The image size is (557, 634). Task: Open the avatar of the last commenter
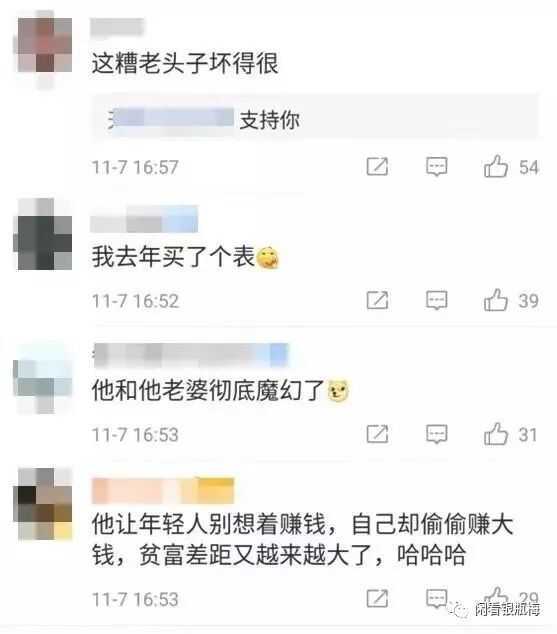[44, 503]
